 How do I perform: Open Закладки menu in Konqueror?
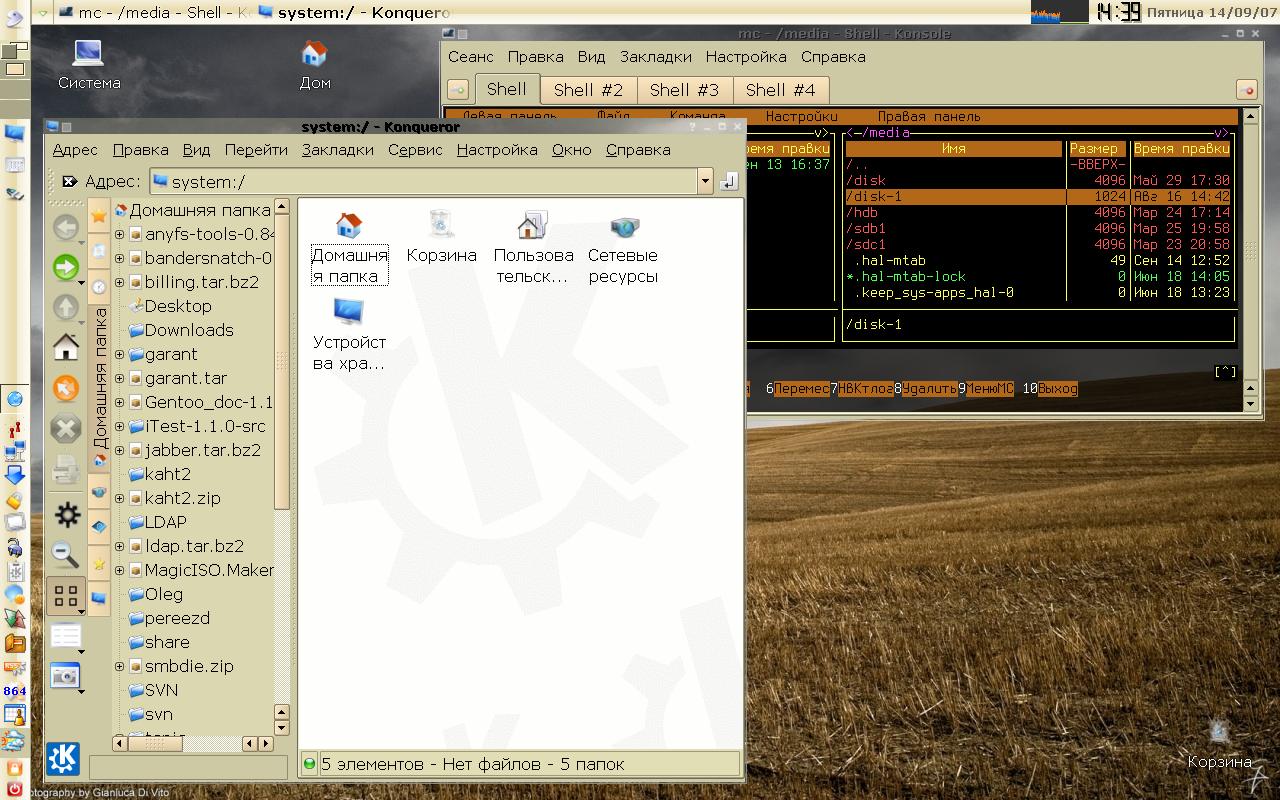pos(338,150)
